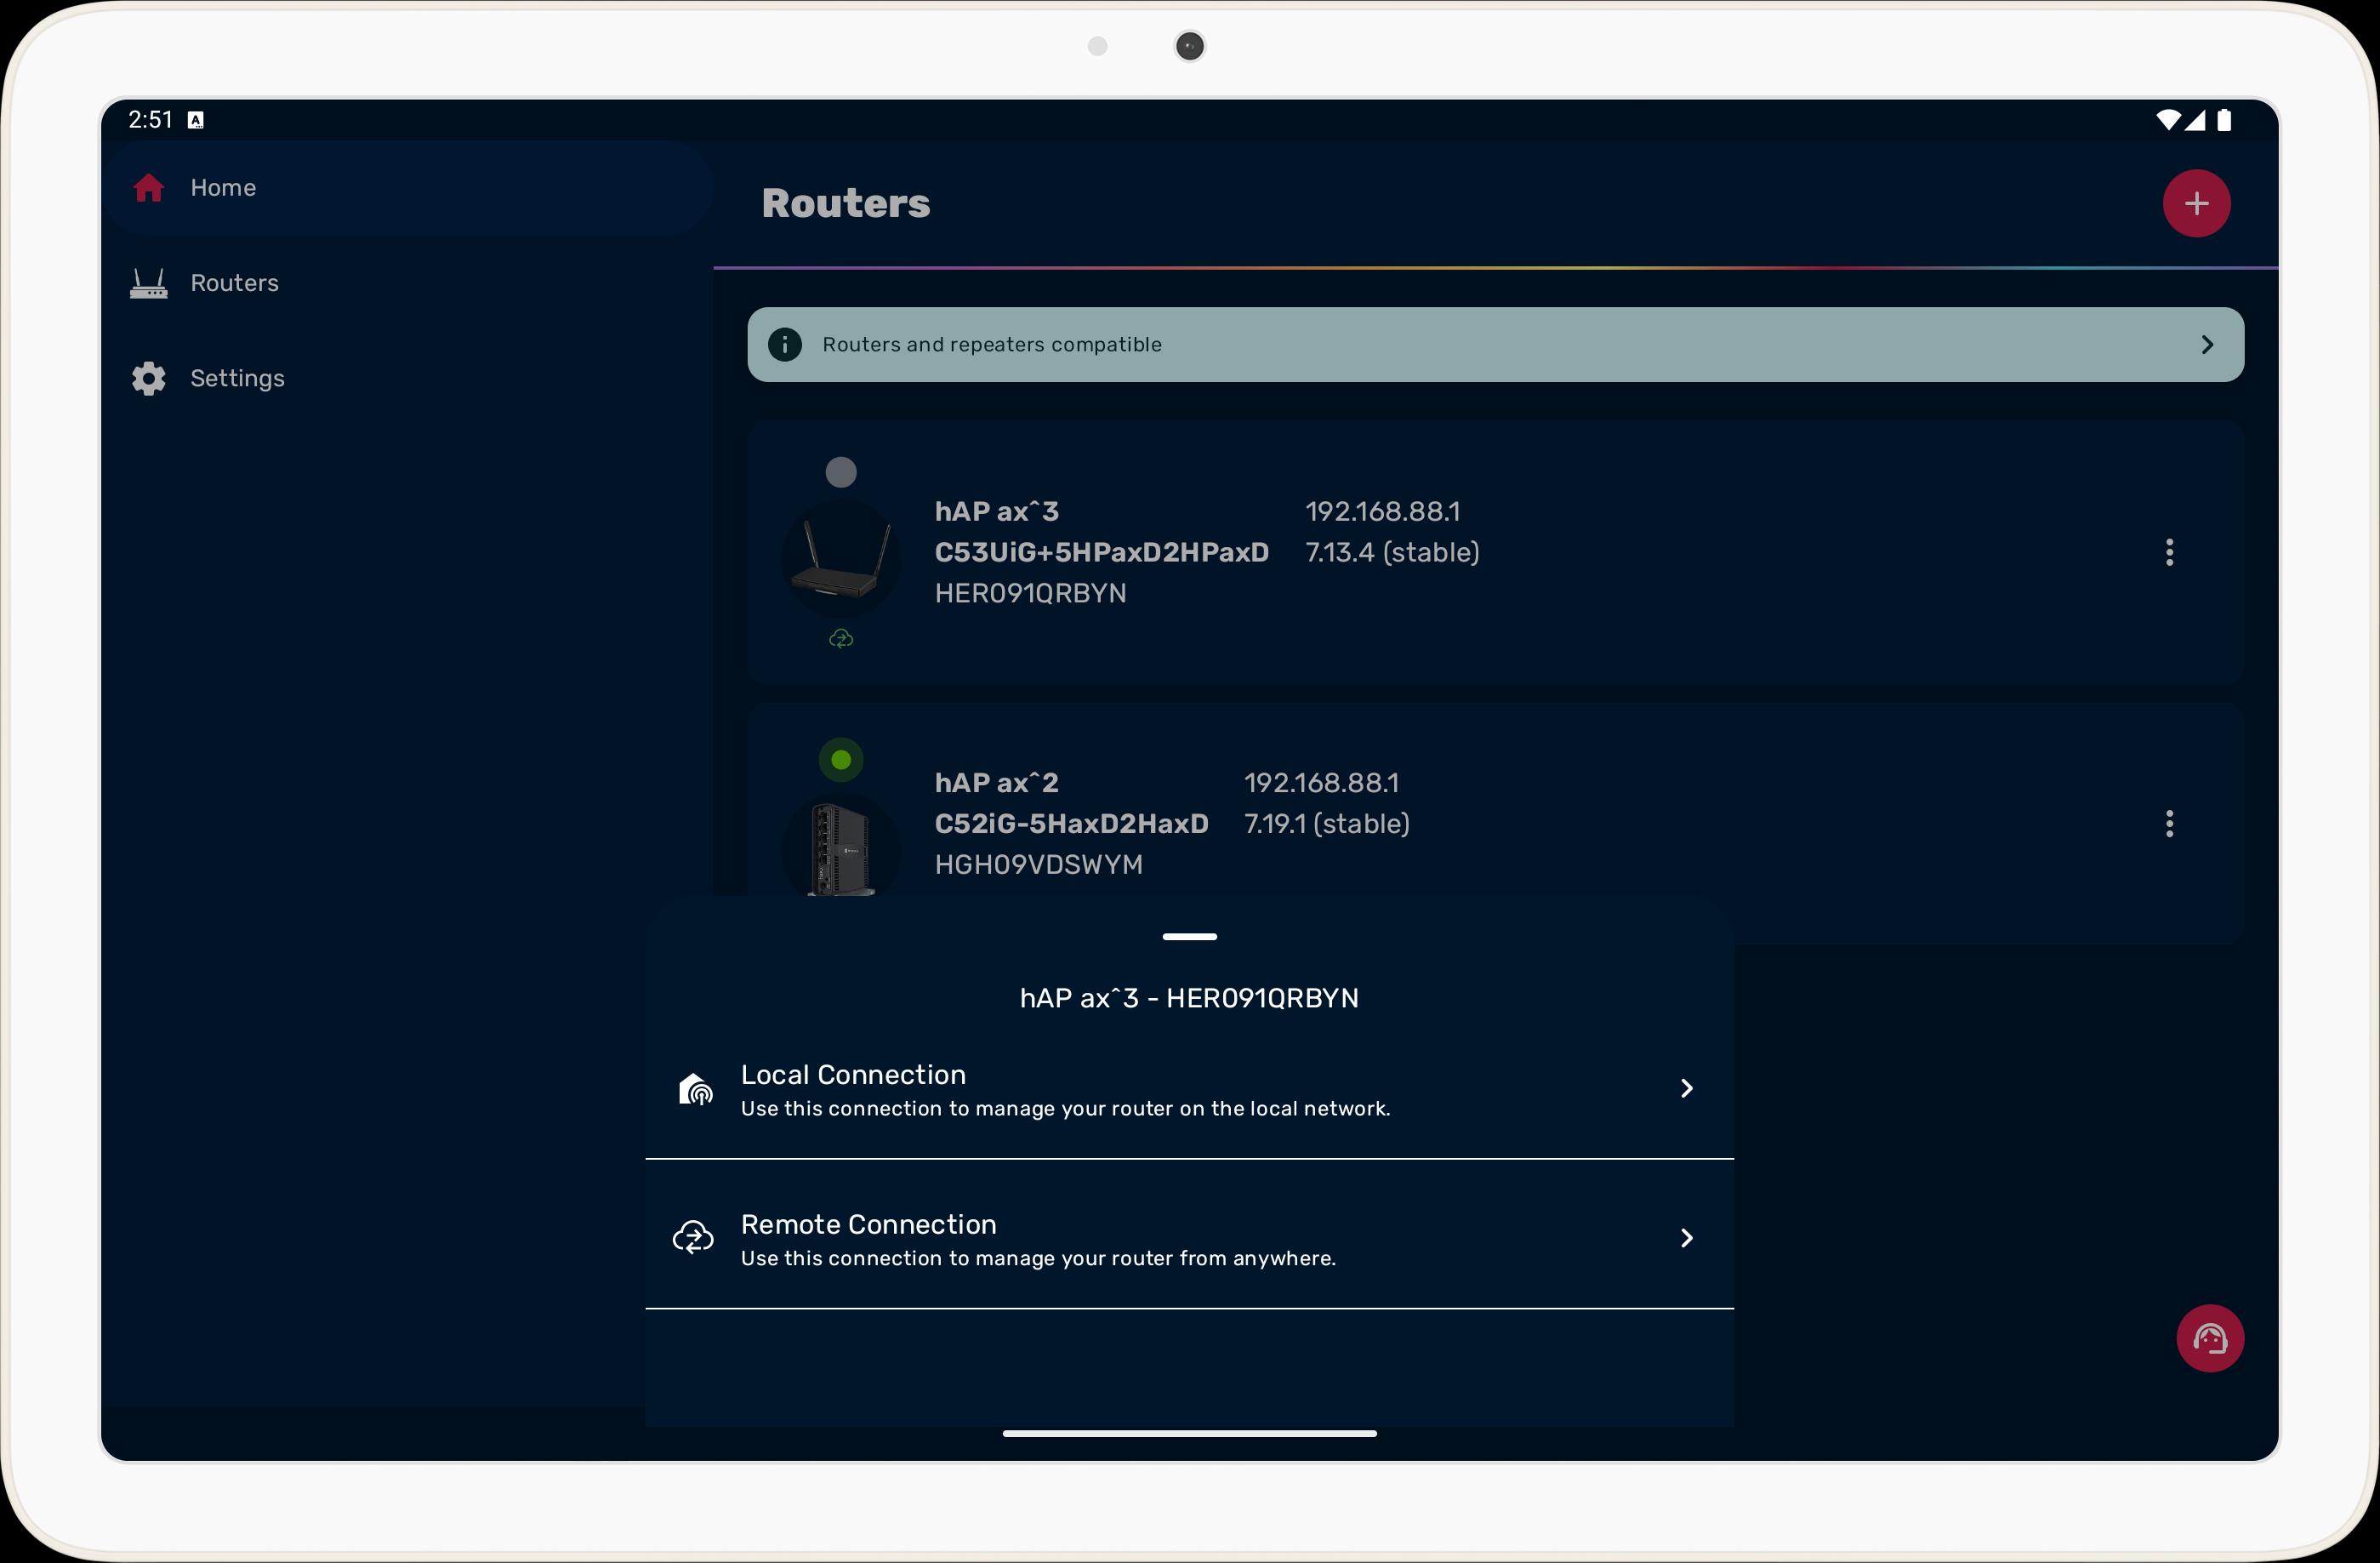Click the Wi-Fi status bar icon
This screenshot has height=1563, width=2380.
tap(2167, 120)
